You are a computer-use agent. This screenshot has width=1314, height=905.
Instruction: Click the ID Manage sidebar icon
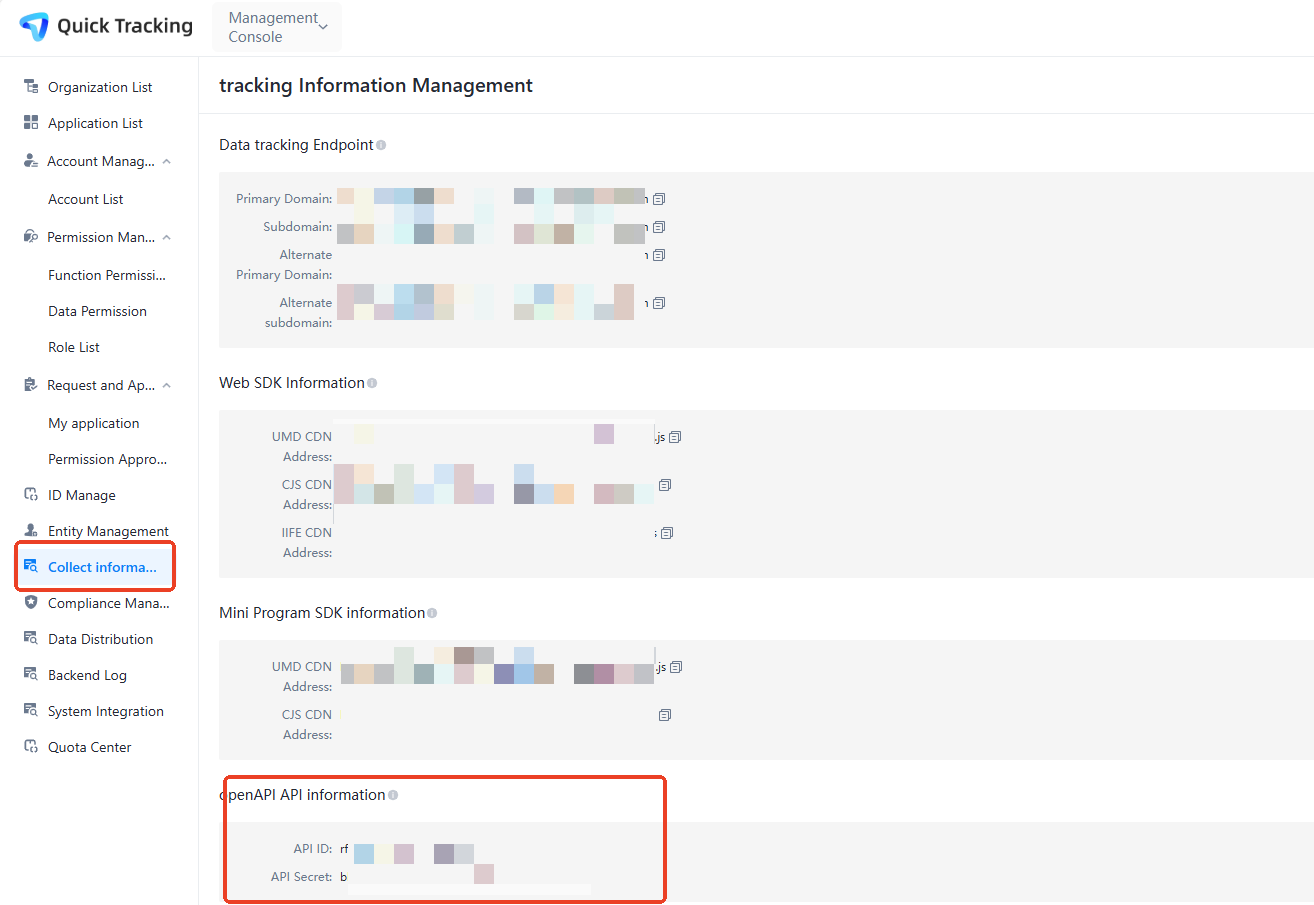[x=31, y=495]
